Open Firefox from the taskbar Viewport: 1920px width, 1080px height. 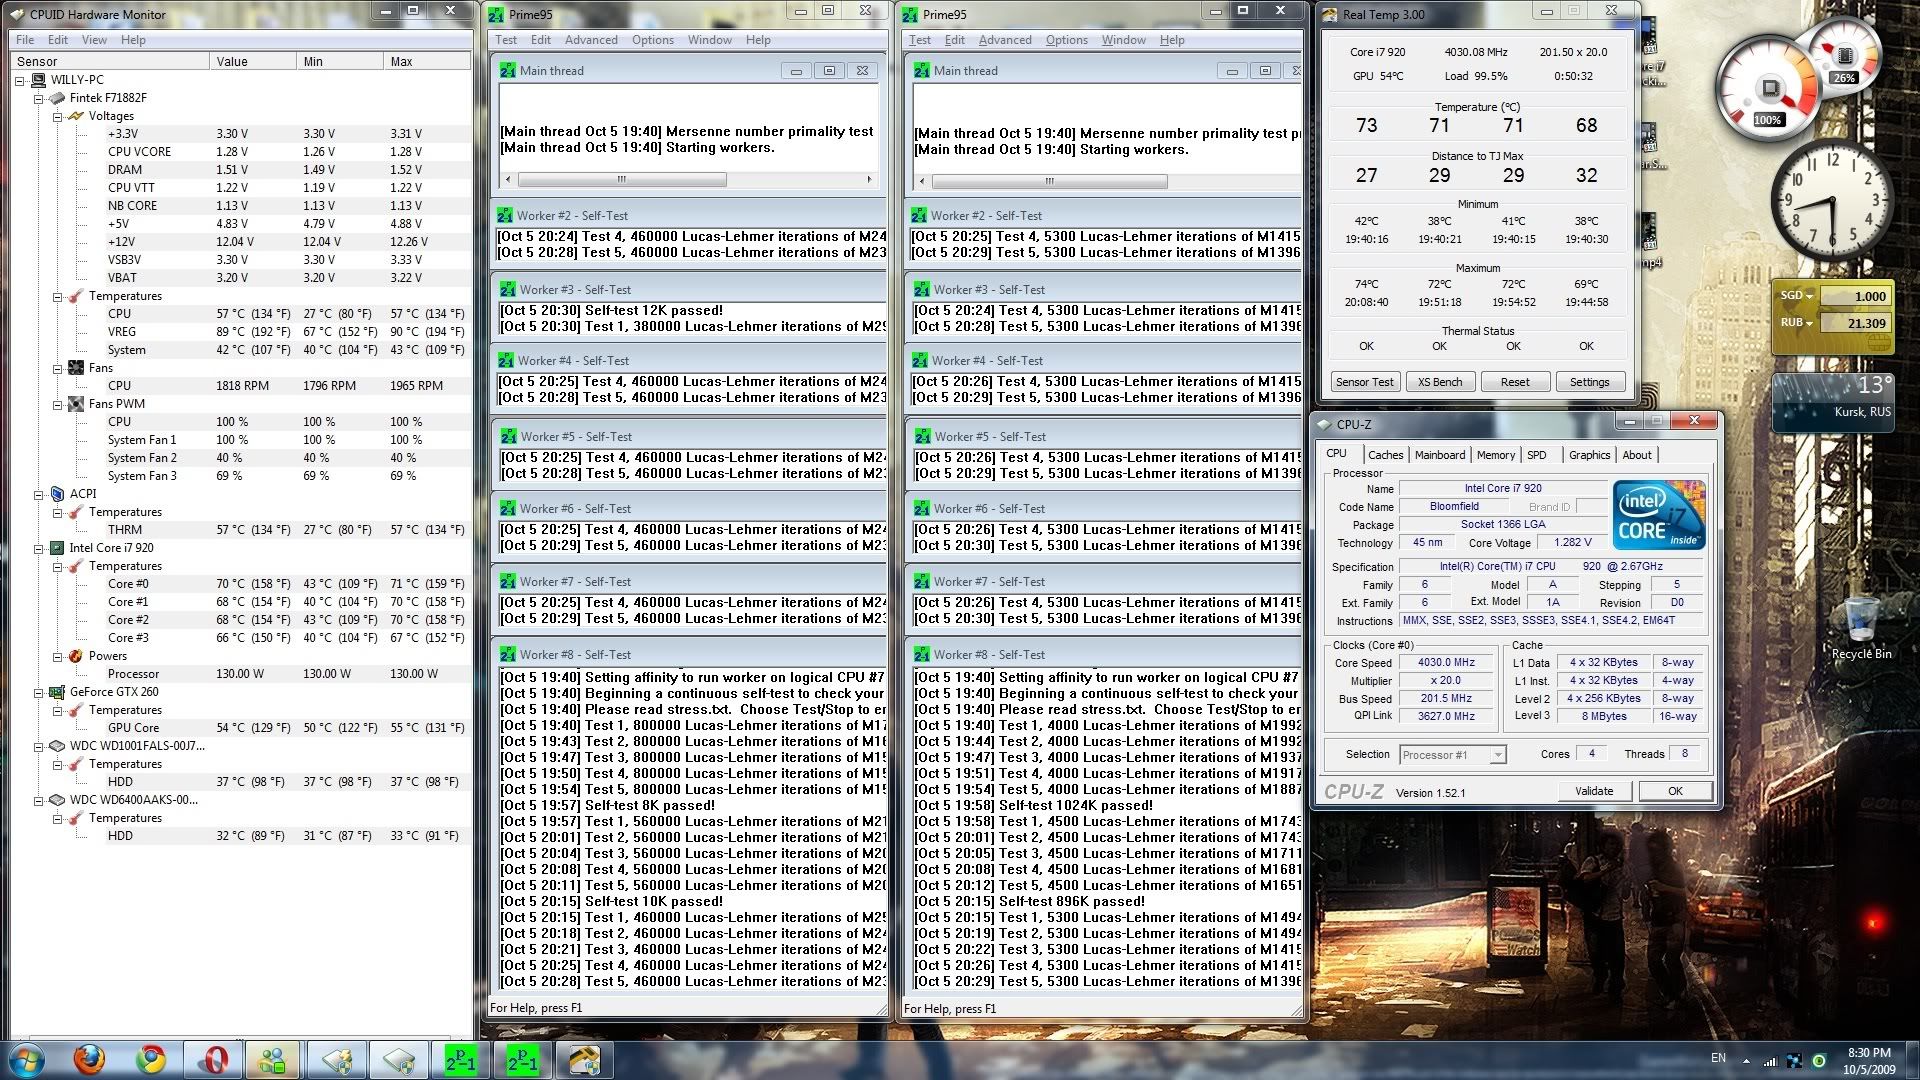tap(89, 1059)
